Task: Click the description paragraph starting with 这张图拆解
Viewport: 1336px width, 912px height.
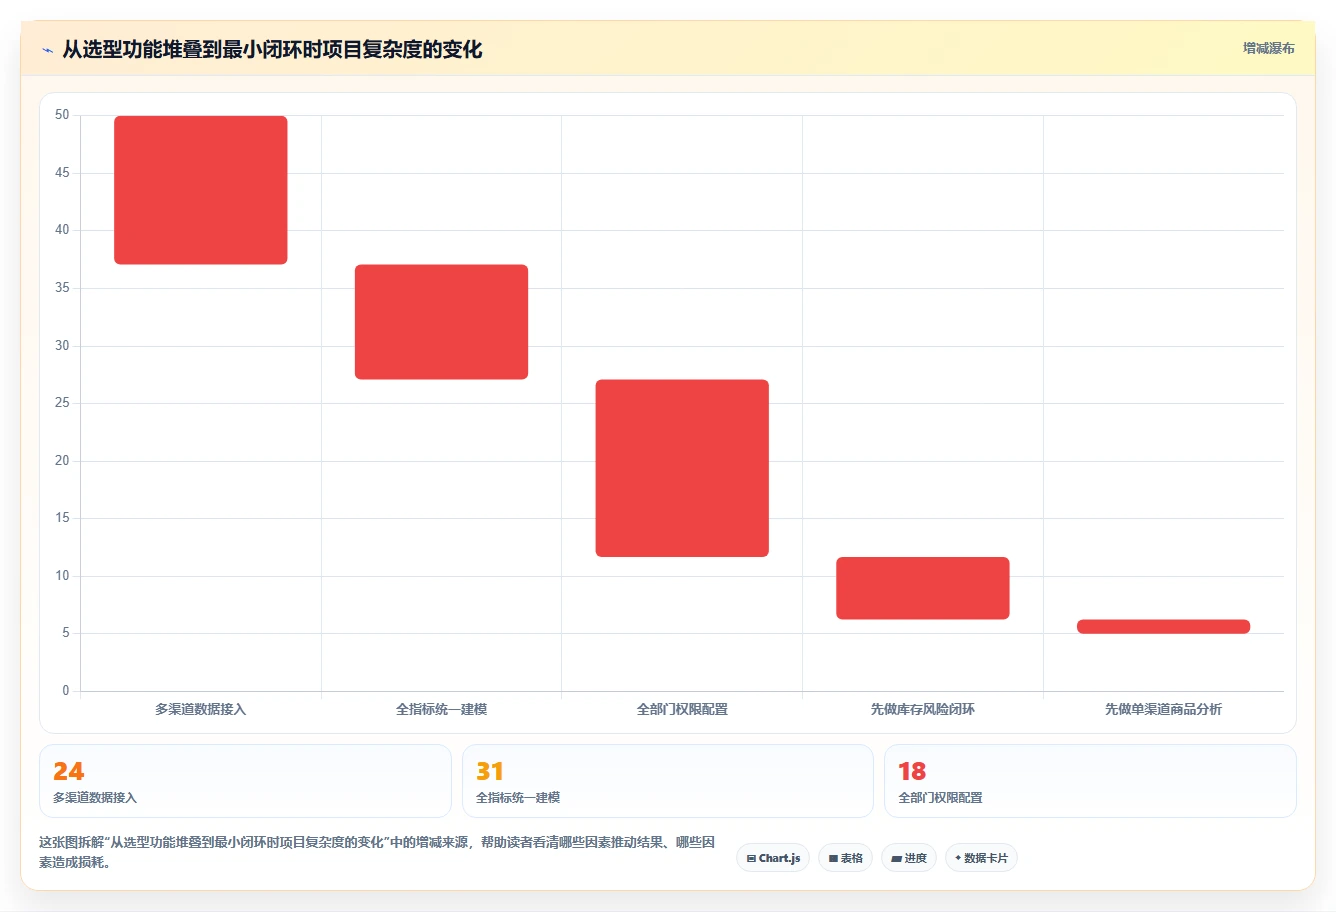Action: [377, 852]
